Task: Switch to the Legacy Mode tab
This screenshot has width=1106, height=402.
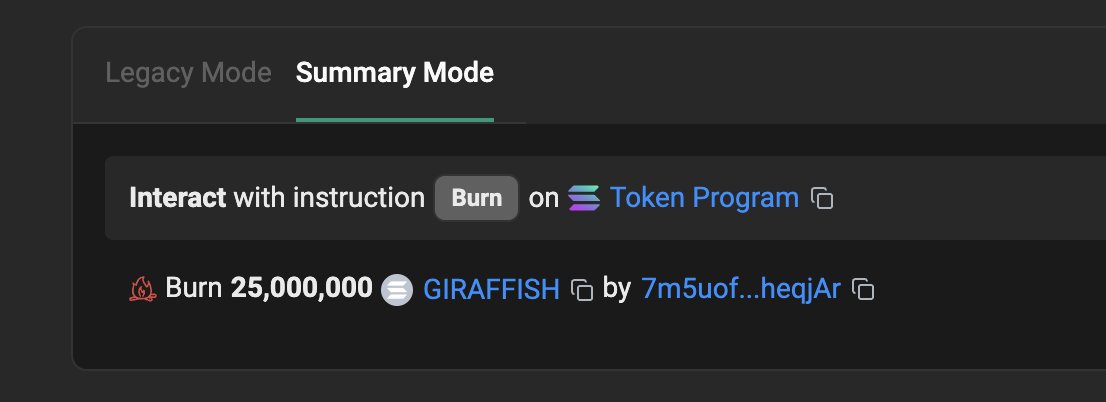Action: [x=188, y=73]
